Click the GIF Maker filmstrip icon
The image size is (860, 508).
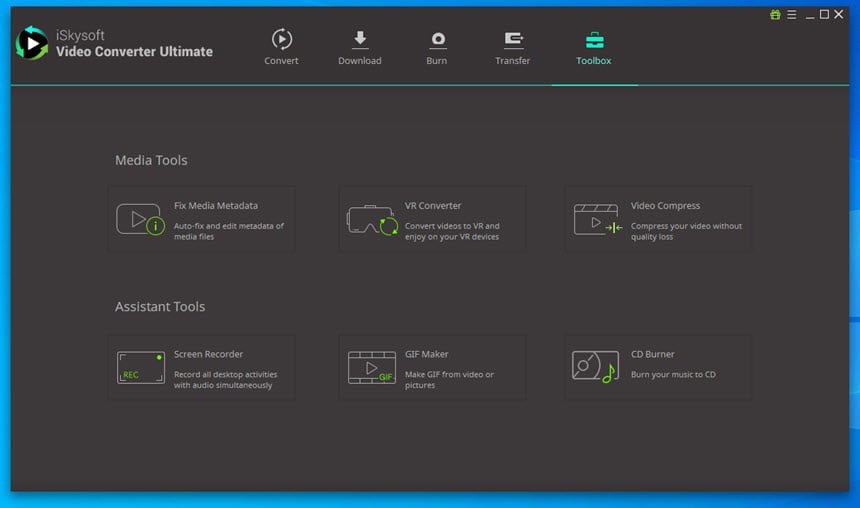371,367
